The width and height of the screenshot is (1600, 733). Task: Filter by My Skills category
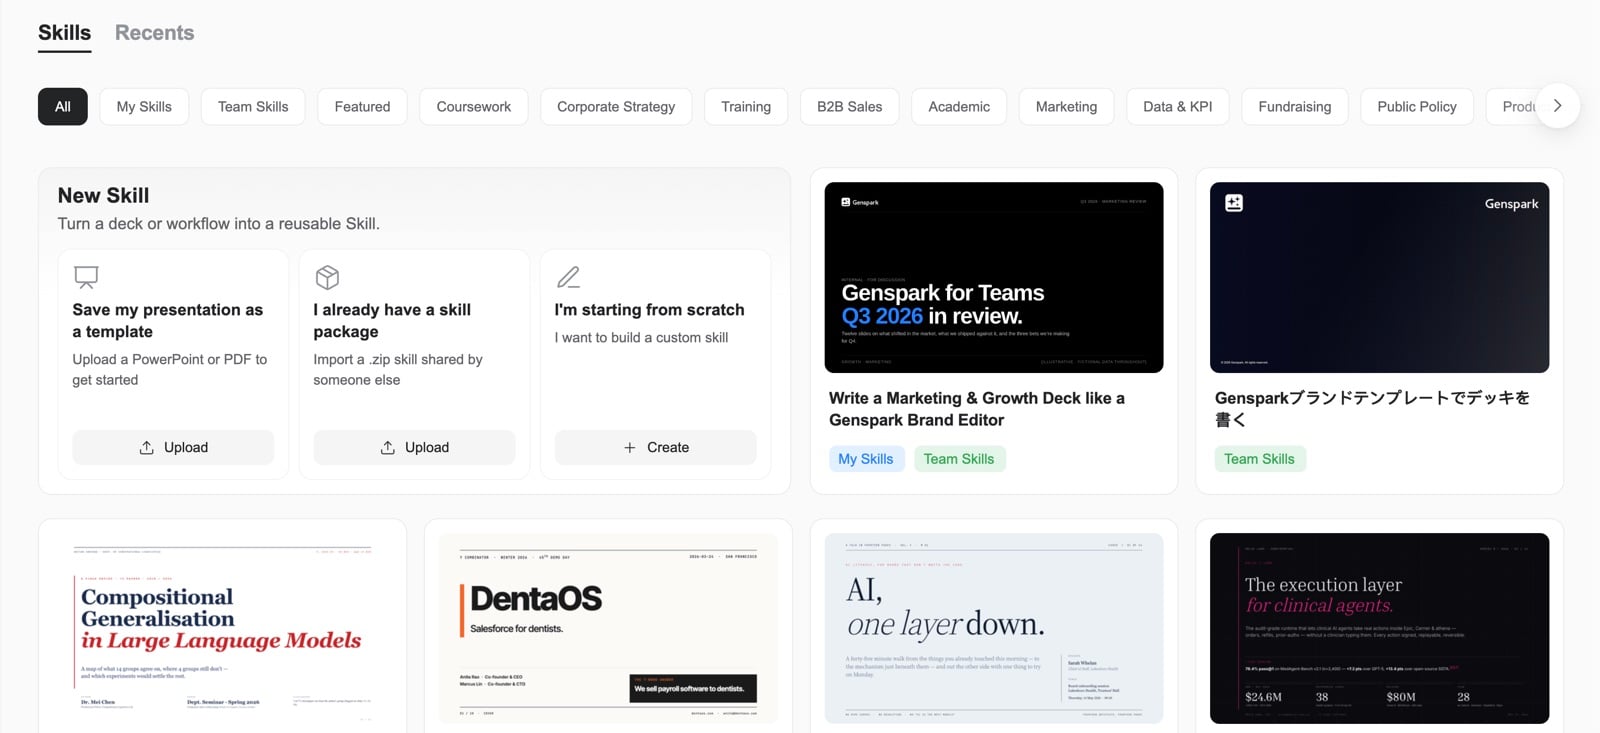[144, 107]
